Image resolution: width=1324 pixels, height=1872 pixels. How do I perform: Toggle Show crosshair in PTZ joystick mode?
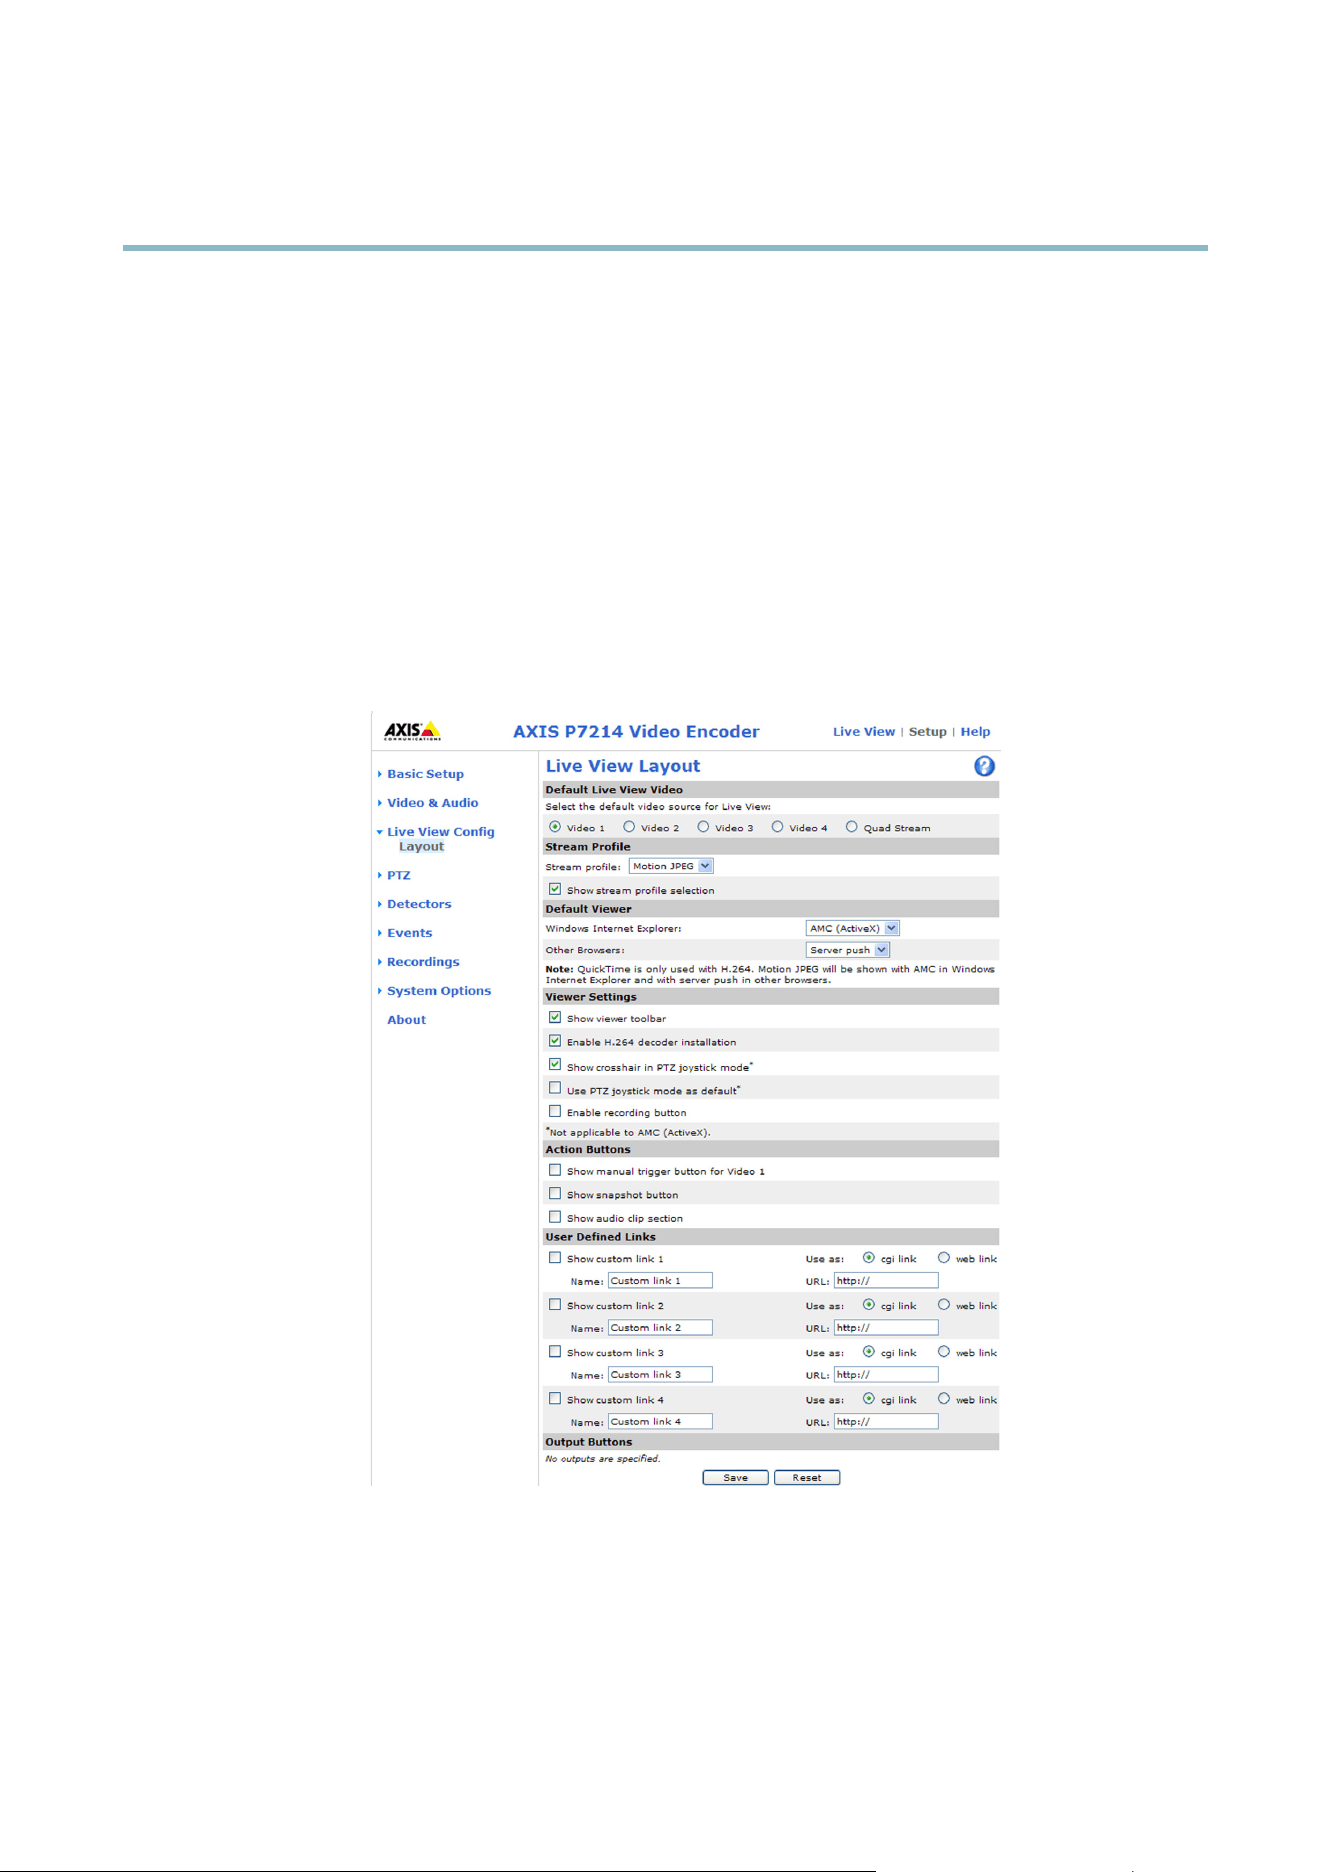pyautogui.click(x=555, y=1065)
